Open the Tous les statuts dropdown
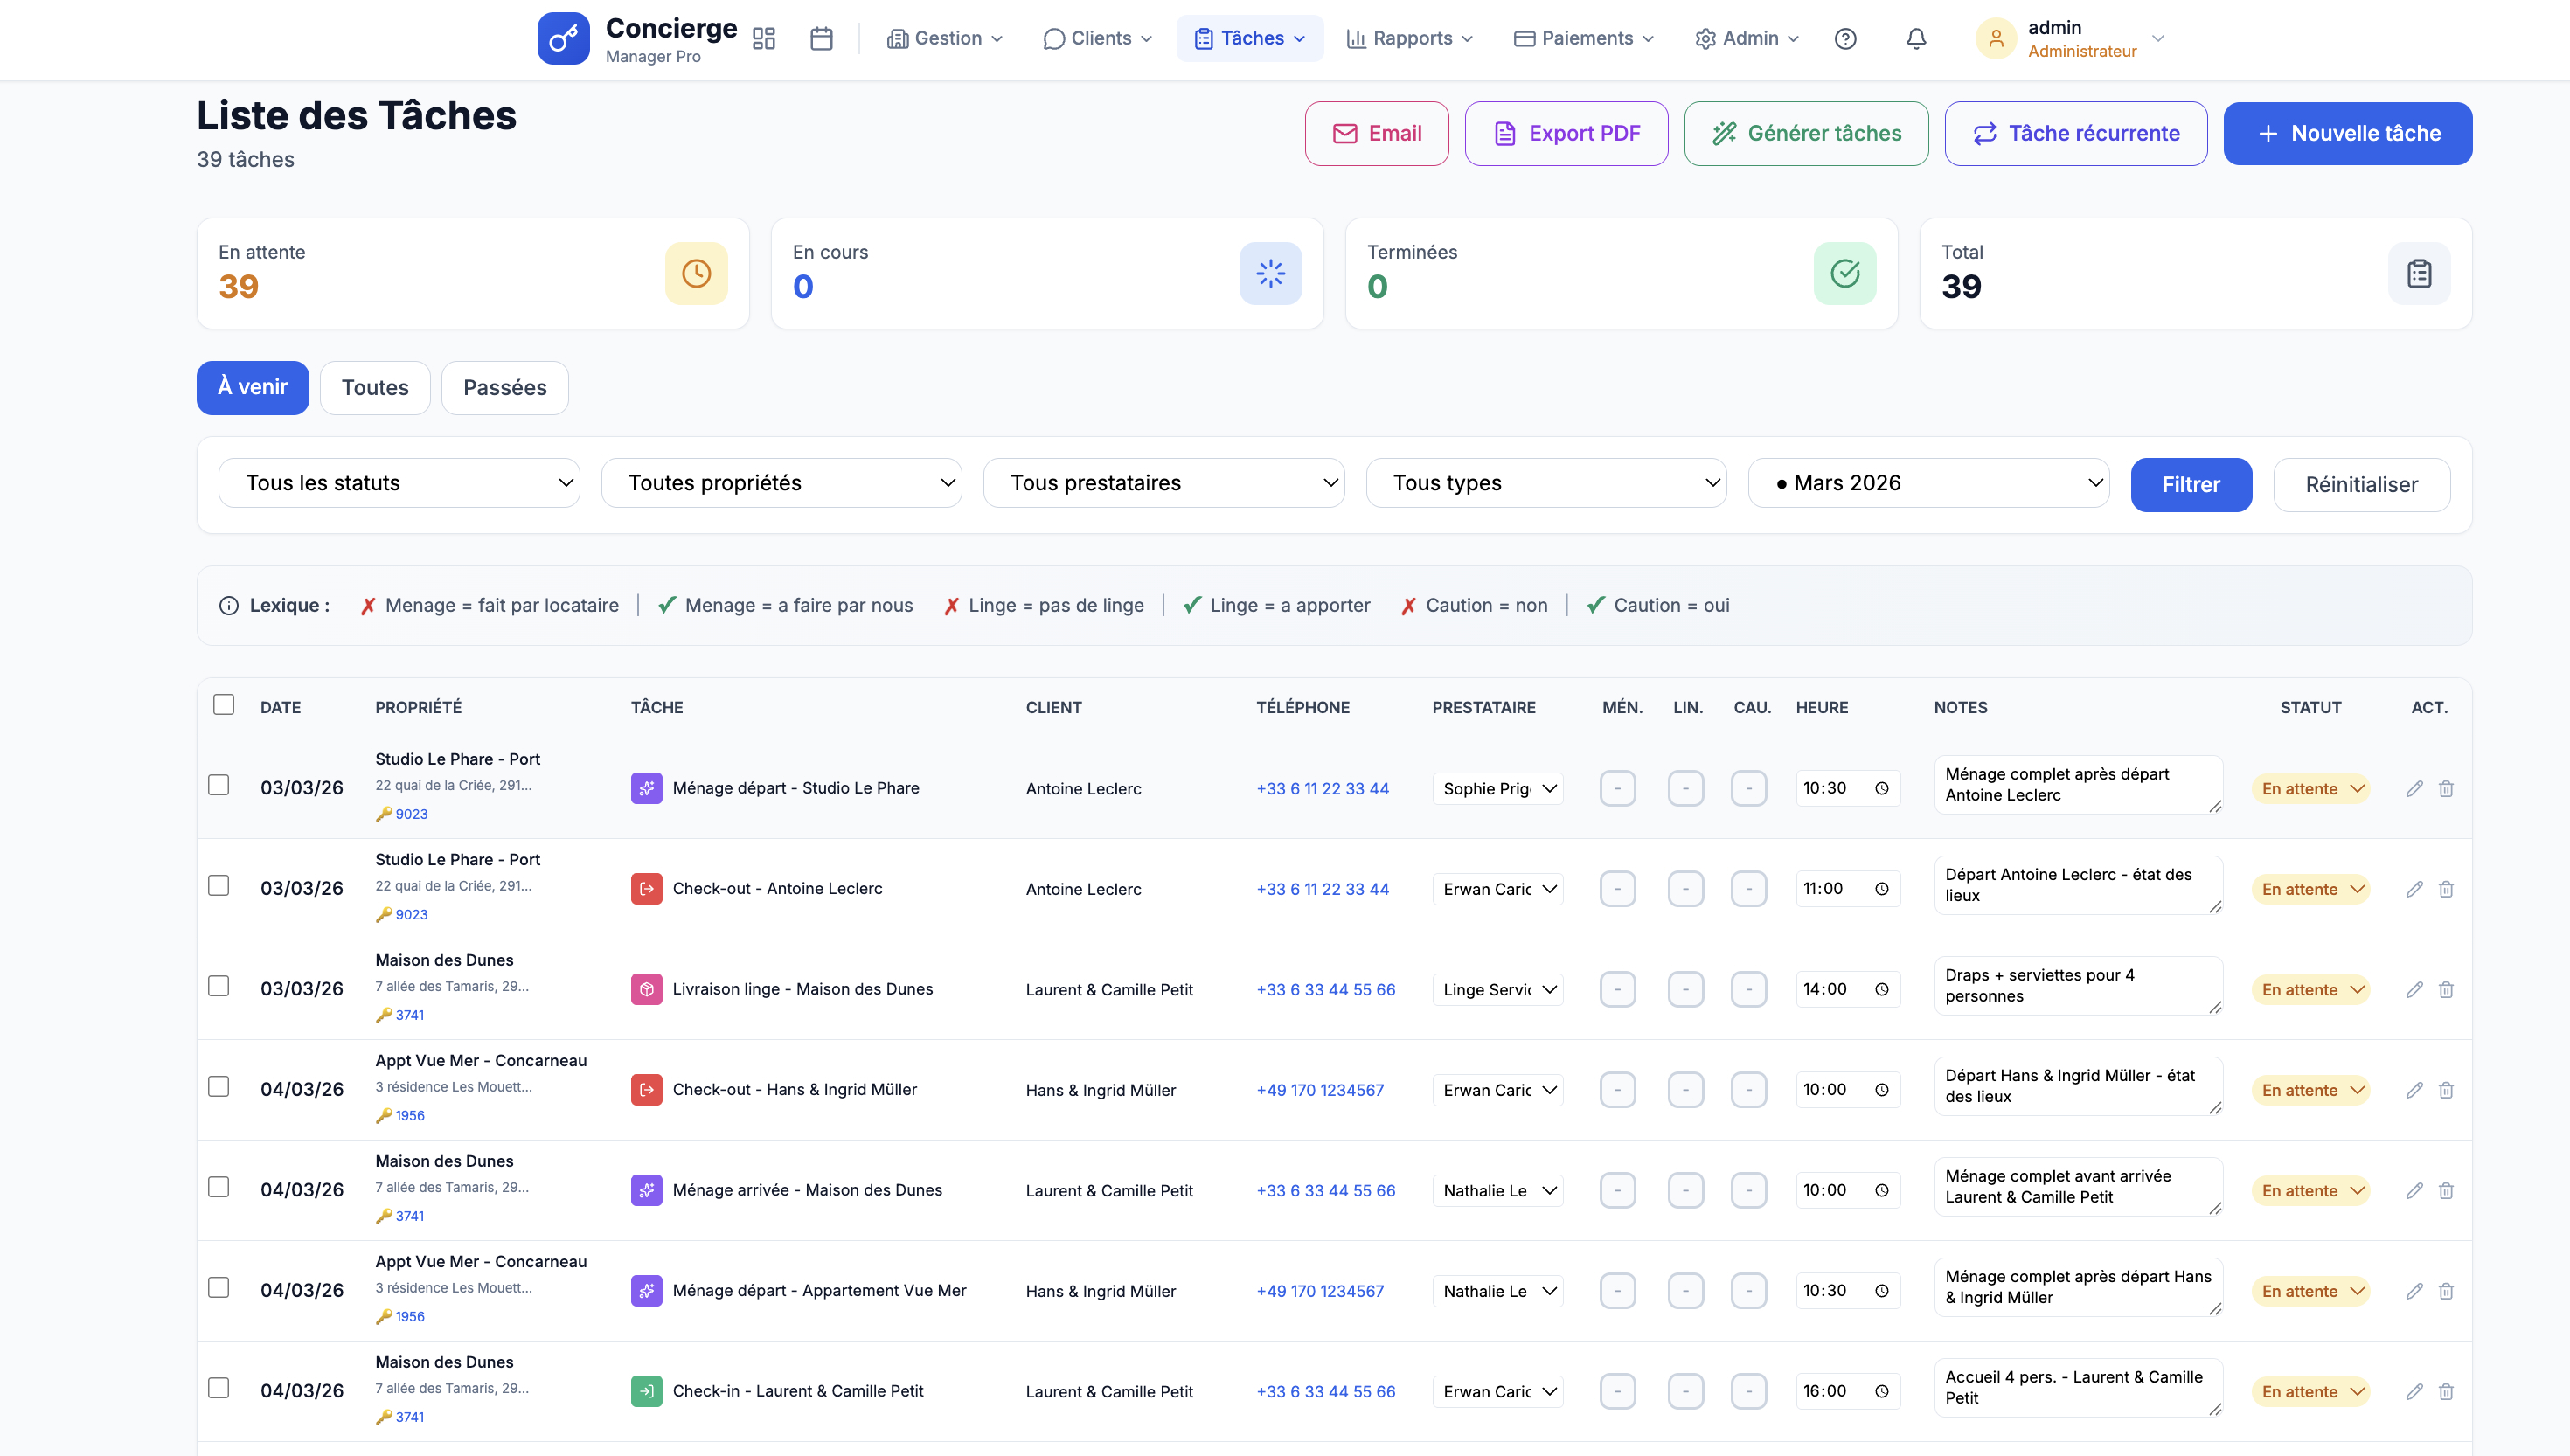The width and height of the screenshot is (2570, 1456). [399, 483]
